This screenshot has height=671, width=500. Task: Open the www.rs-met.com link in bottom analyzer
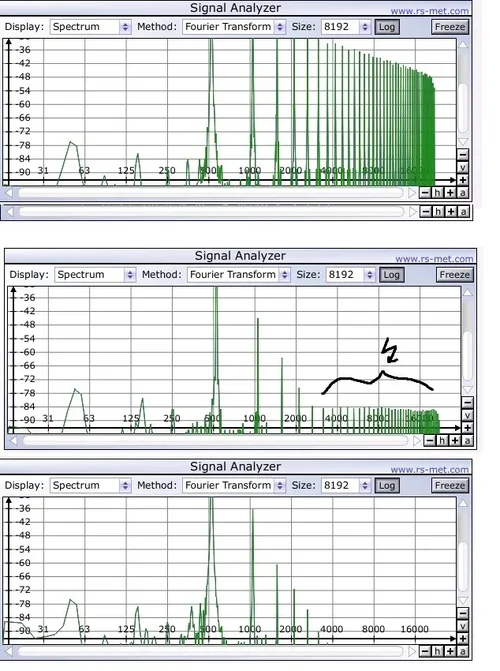[x=429, y=470]
